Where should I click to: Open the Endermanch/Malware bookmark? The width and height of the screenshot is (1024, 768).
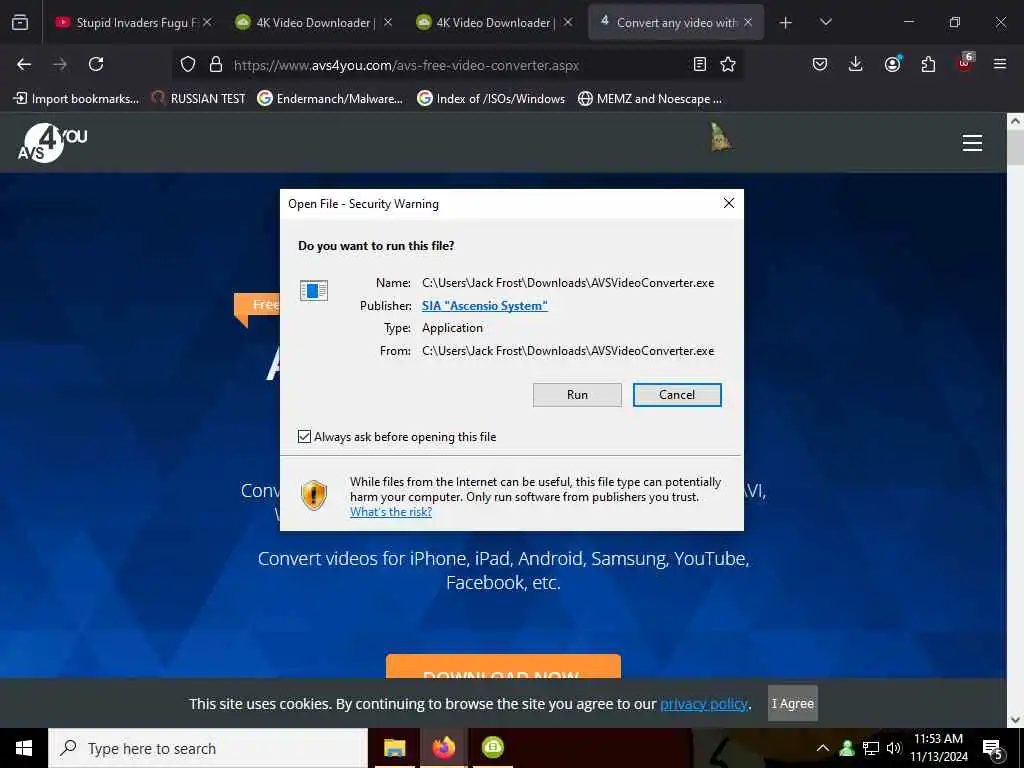point(330,99)
